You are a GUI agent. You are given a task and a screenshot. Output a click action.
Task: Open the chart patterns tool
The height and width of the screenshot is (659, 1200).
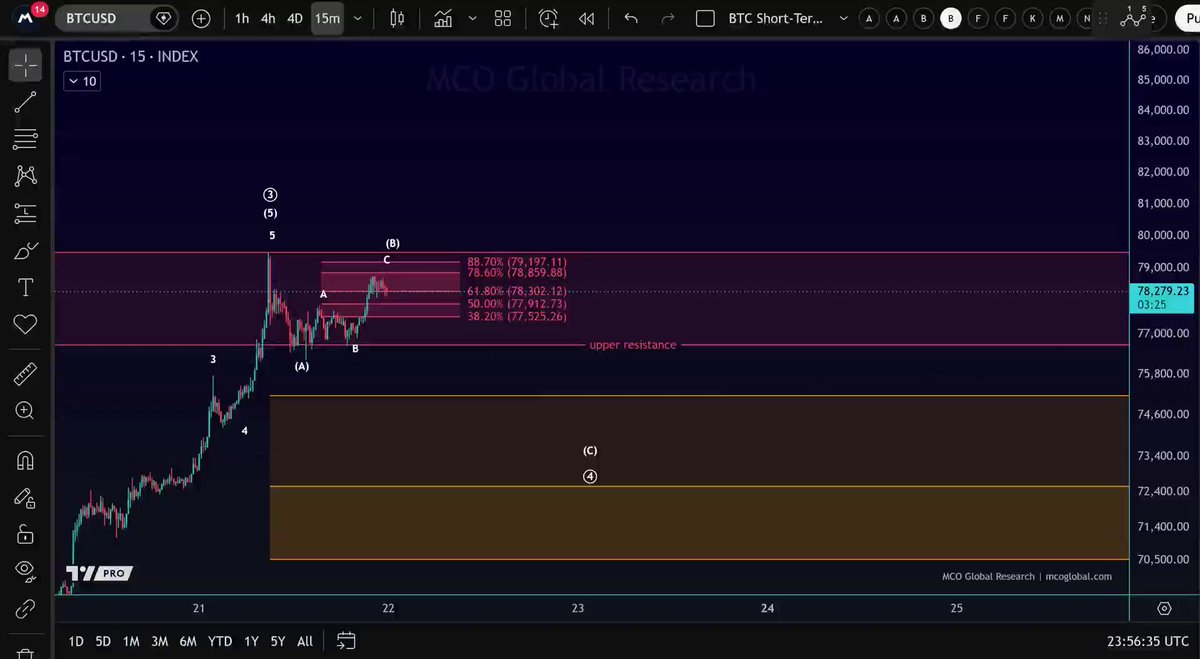coord(25,175)
